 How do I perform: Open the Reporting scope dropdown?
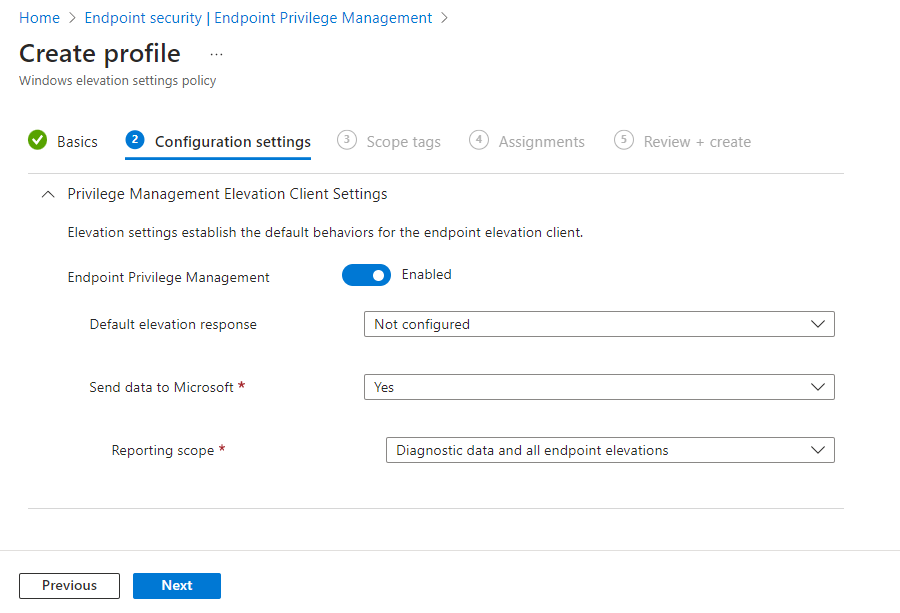tap(609, 450)
